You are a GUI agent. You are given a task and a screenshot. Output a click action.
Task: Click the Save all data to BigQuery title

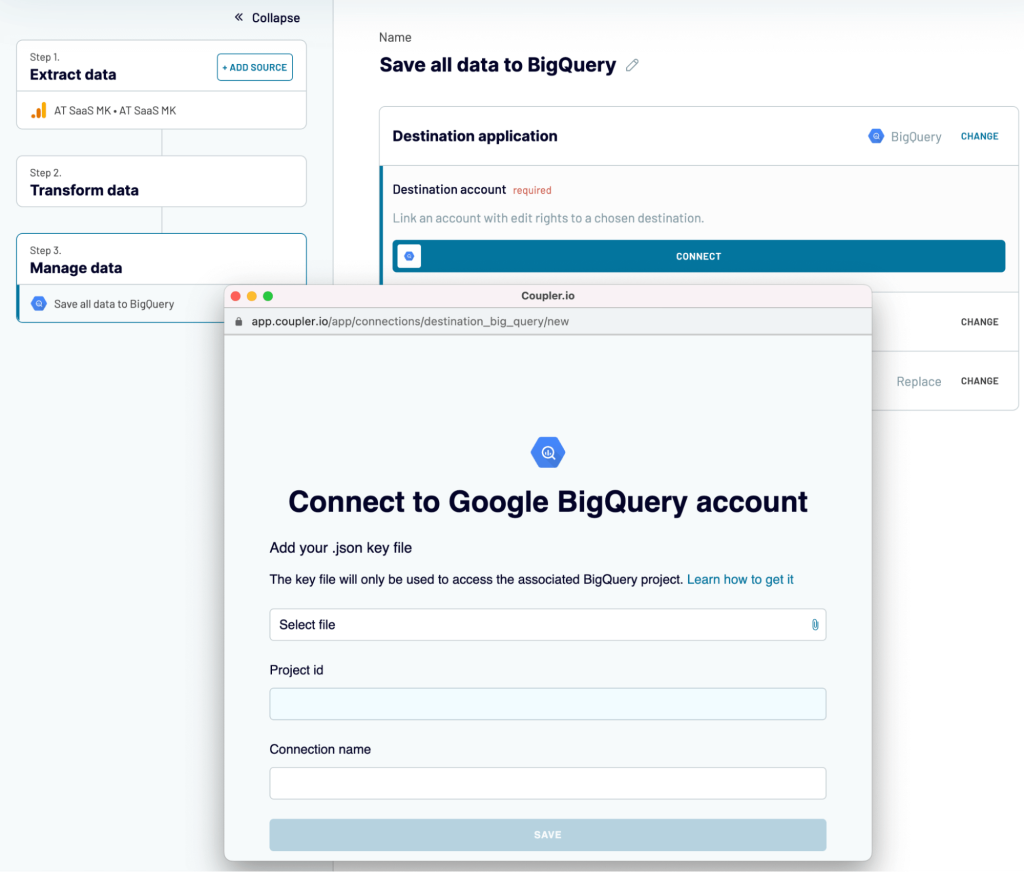point(498,65)
